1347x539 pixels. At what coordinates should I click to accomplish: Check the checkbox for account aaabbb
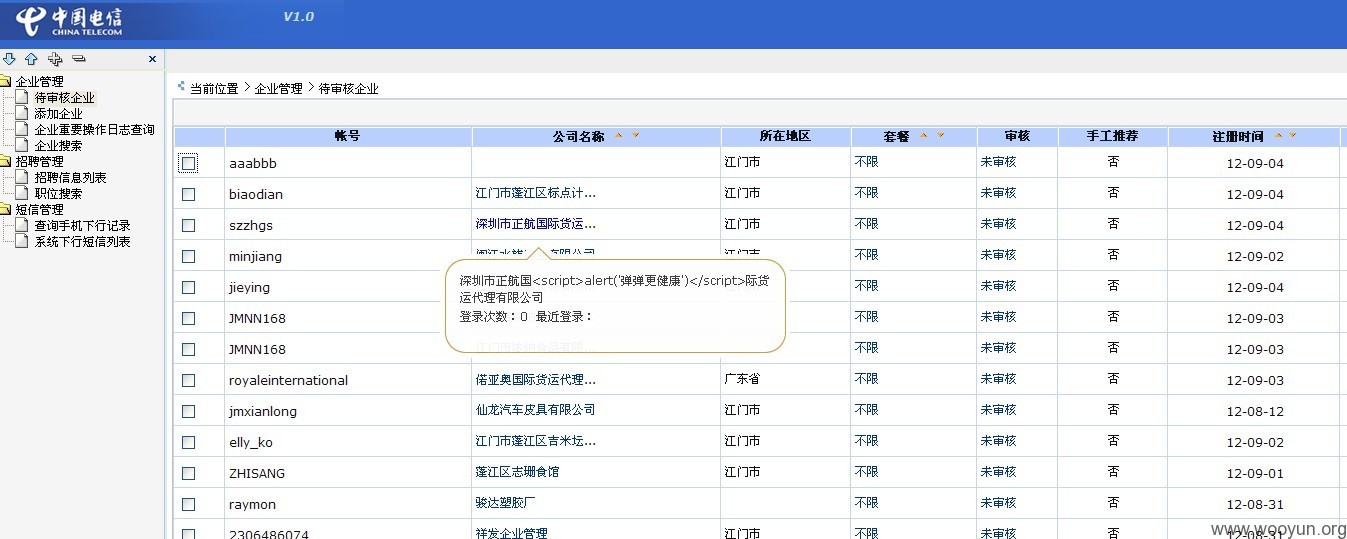click(x=188, y=163)
